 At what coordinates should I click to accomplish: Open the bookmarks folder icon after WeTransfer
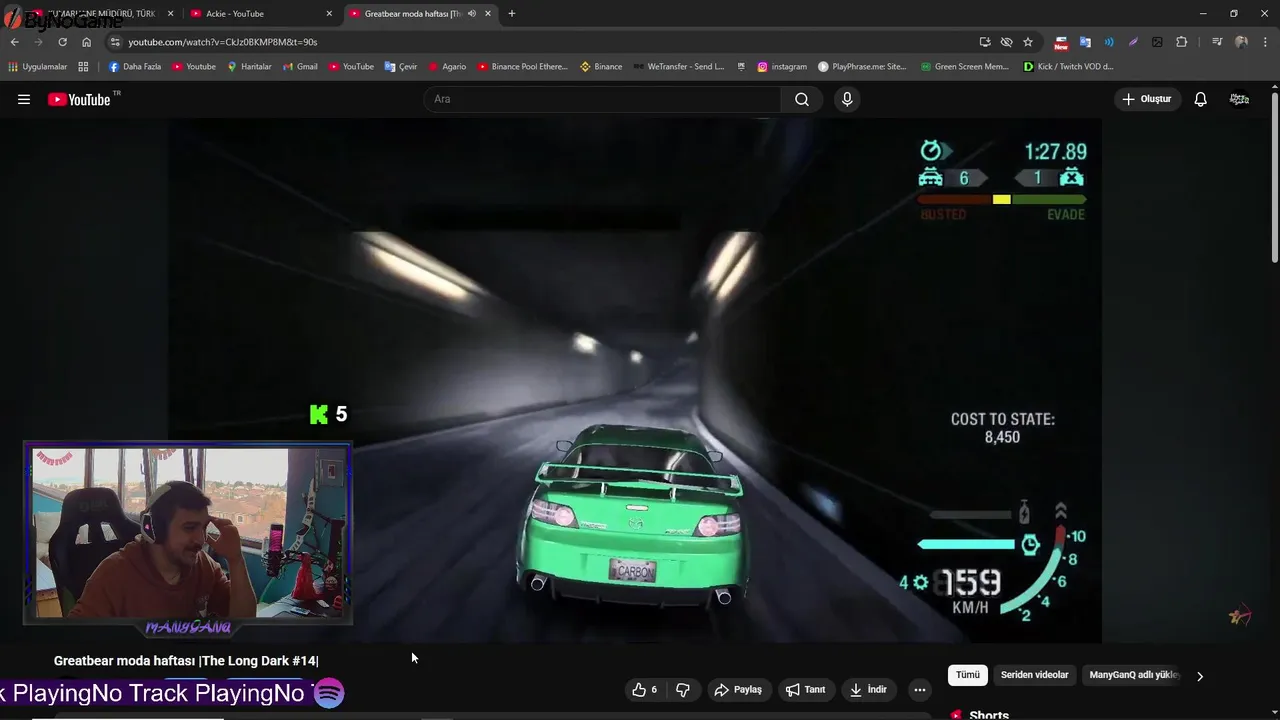[741, 67]
